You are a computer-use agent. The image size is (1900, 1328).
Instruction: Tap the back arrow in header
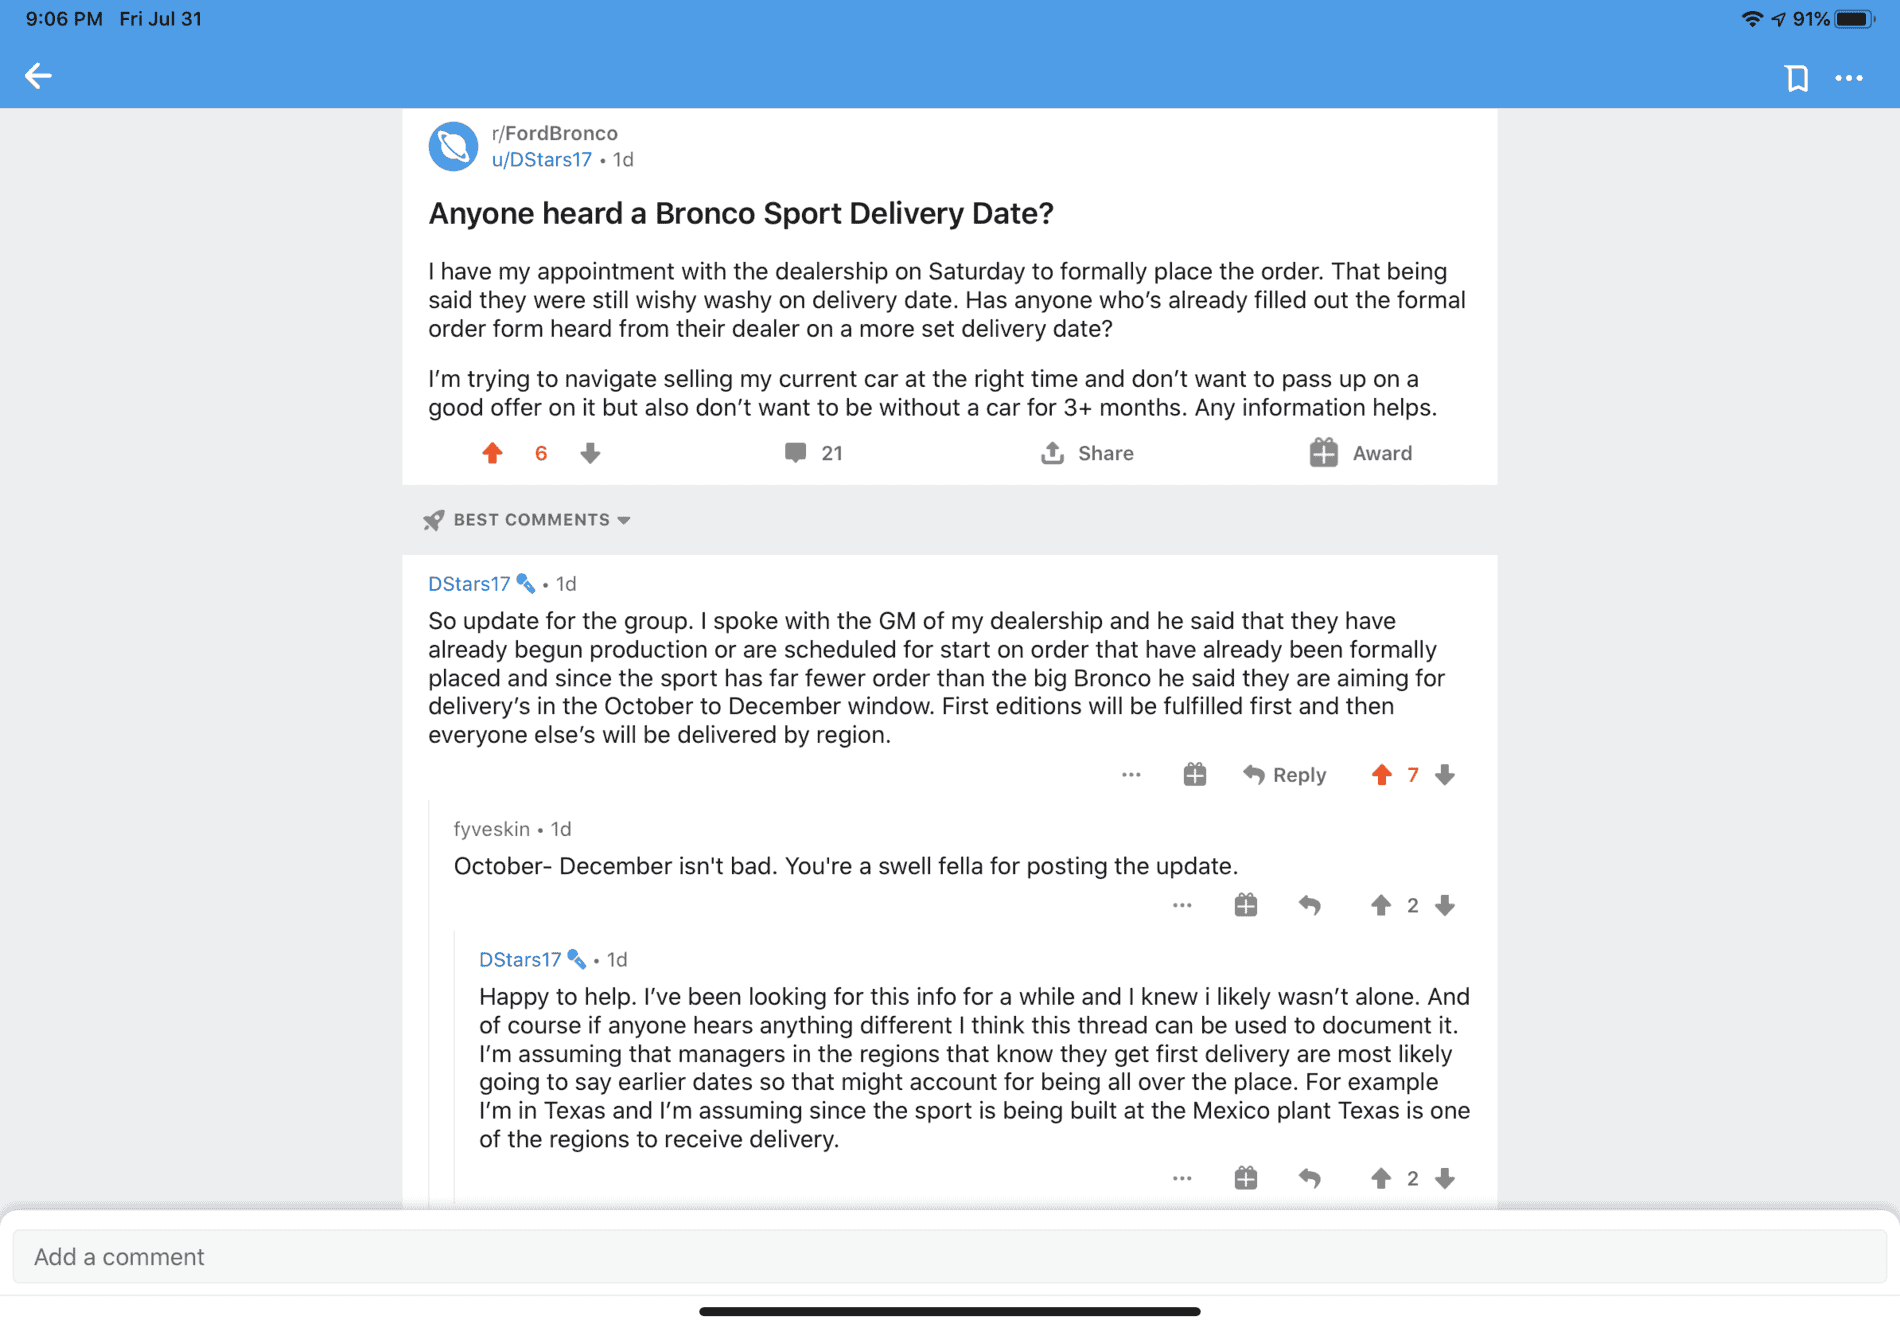[38, 76]
